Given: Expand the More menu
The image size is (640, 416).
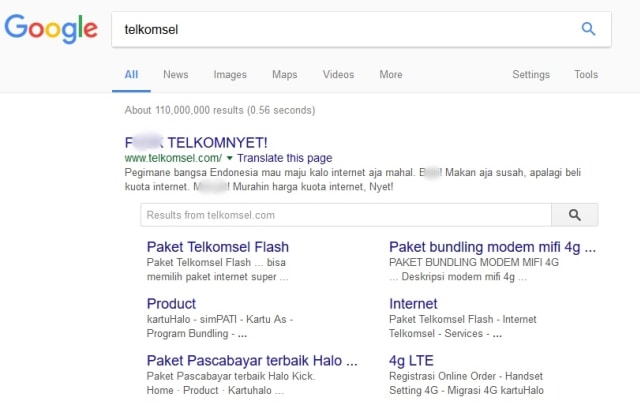Looking at the screenshot, I should tap(391, 74).
